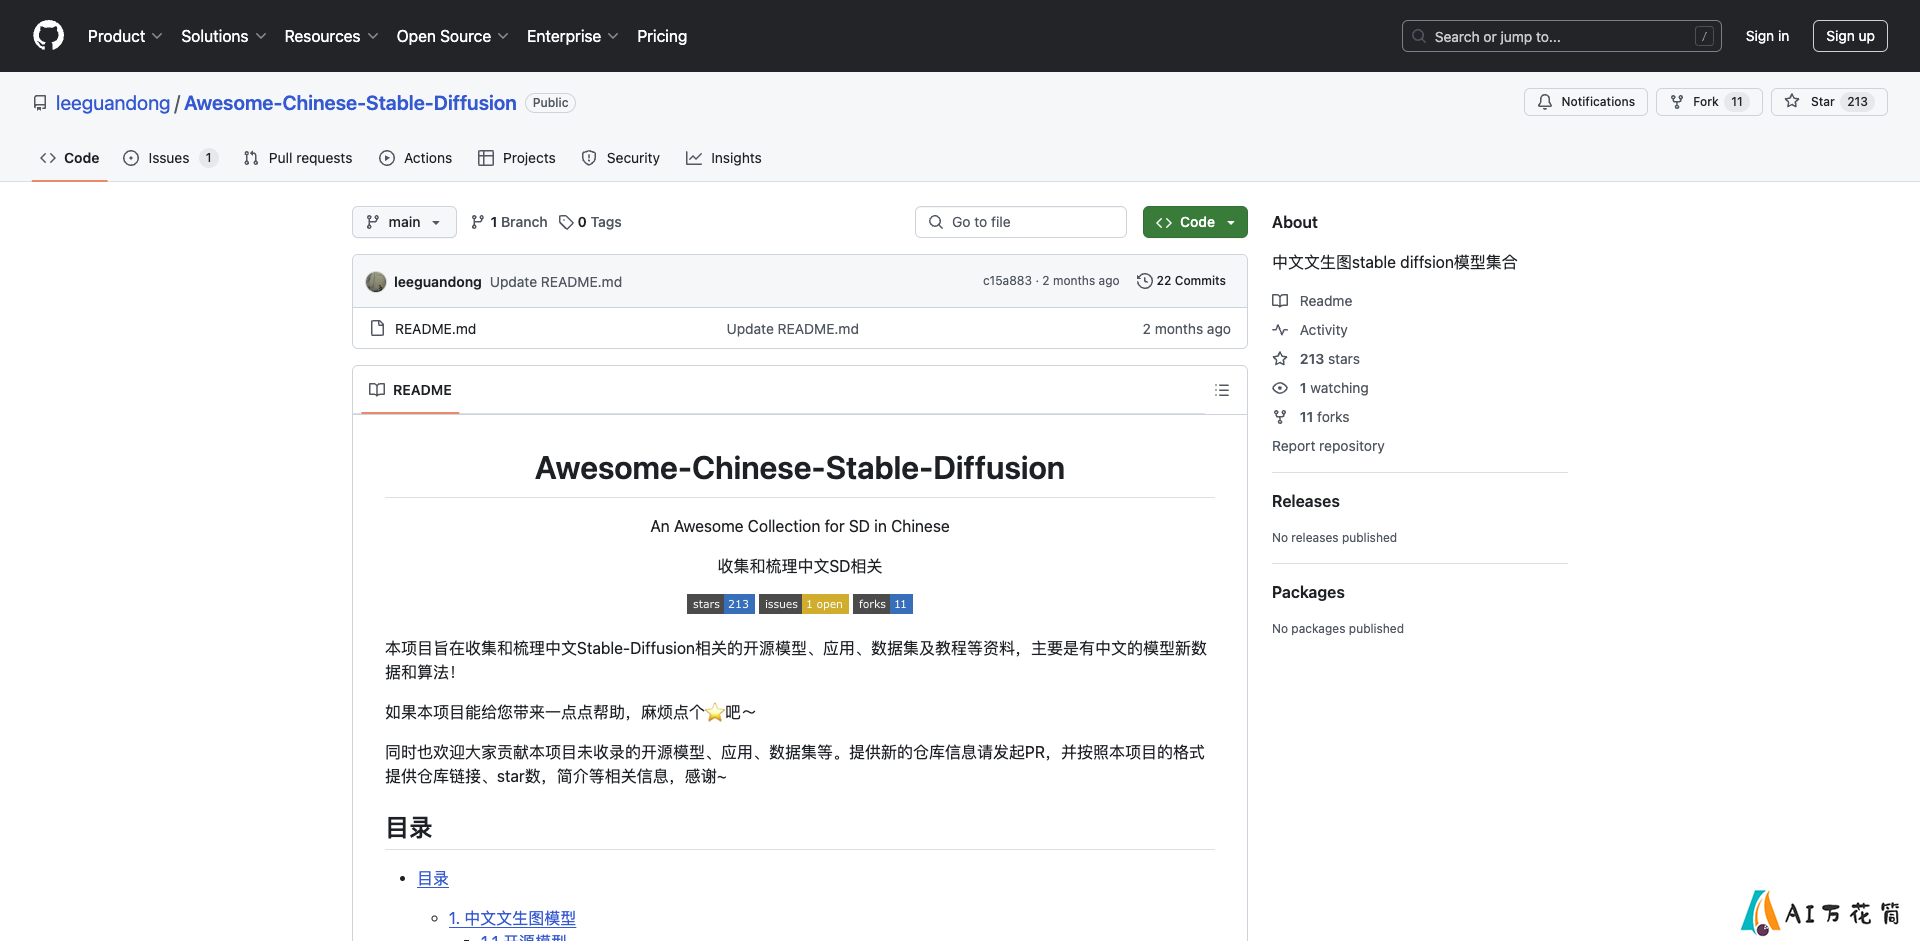Image resolution: width=1920 pixels, height=941 pixels.
Task: Open the Pull requests tab
Action: click(298, 158)
